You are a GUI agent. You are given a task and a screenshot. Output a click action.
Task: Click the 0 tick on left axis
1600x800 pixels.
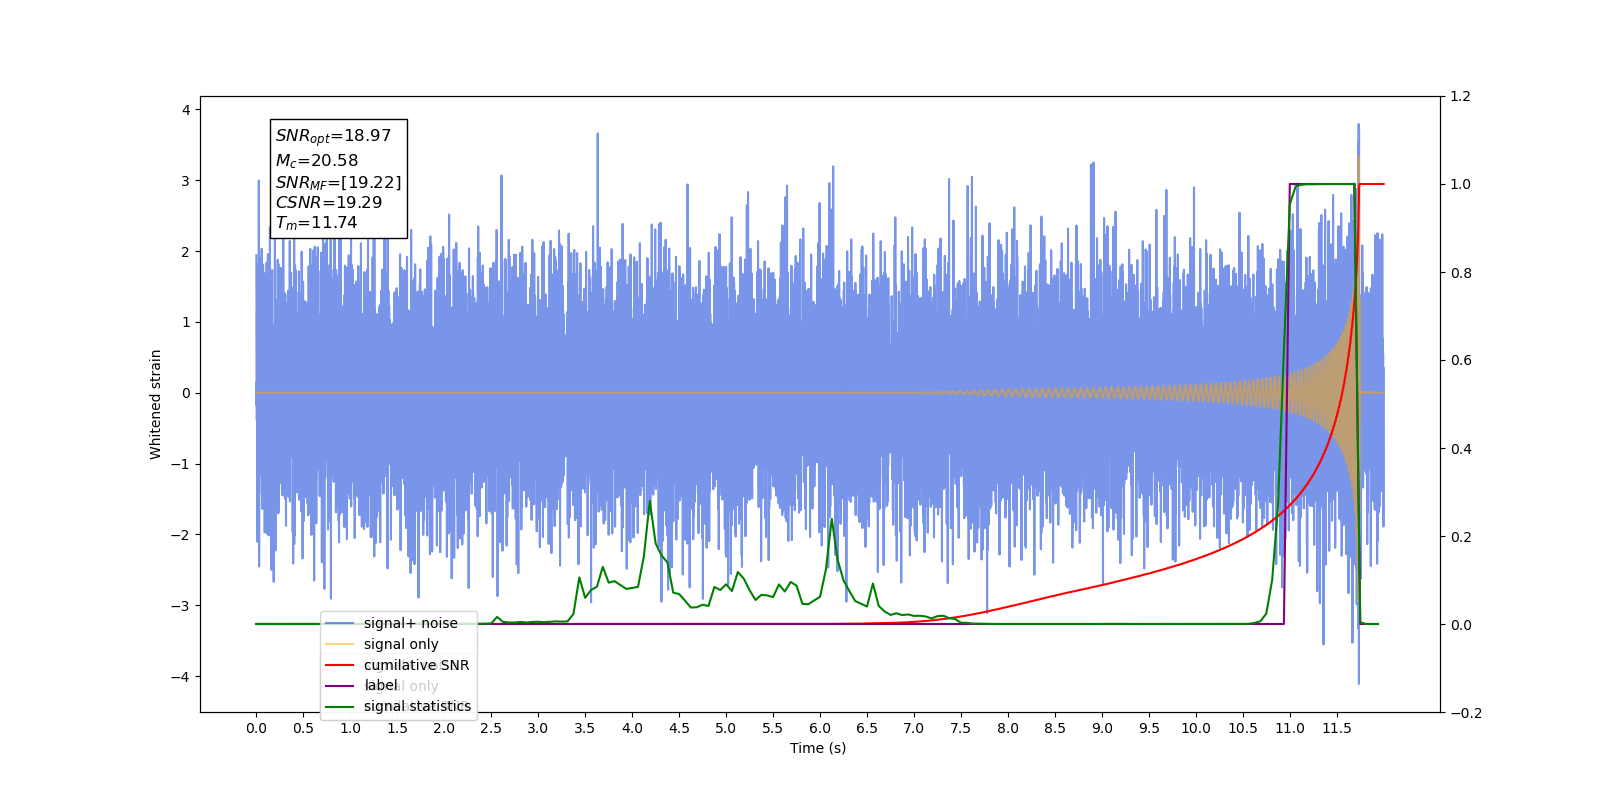[186, 393]
